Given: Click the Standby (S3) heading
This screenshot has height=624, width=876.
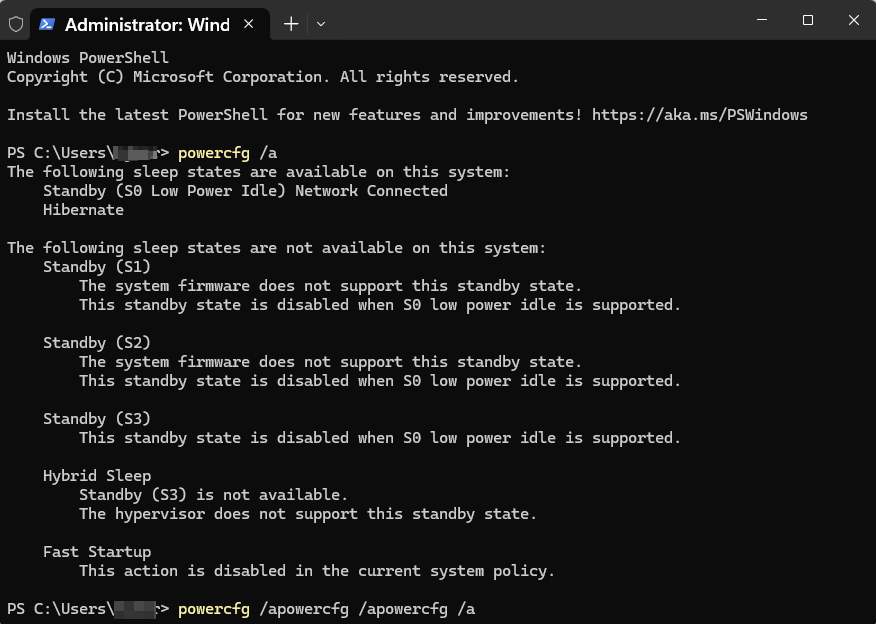Looking at the screenshot, I should pyautogui.click(x=96, y=419).
